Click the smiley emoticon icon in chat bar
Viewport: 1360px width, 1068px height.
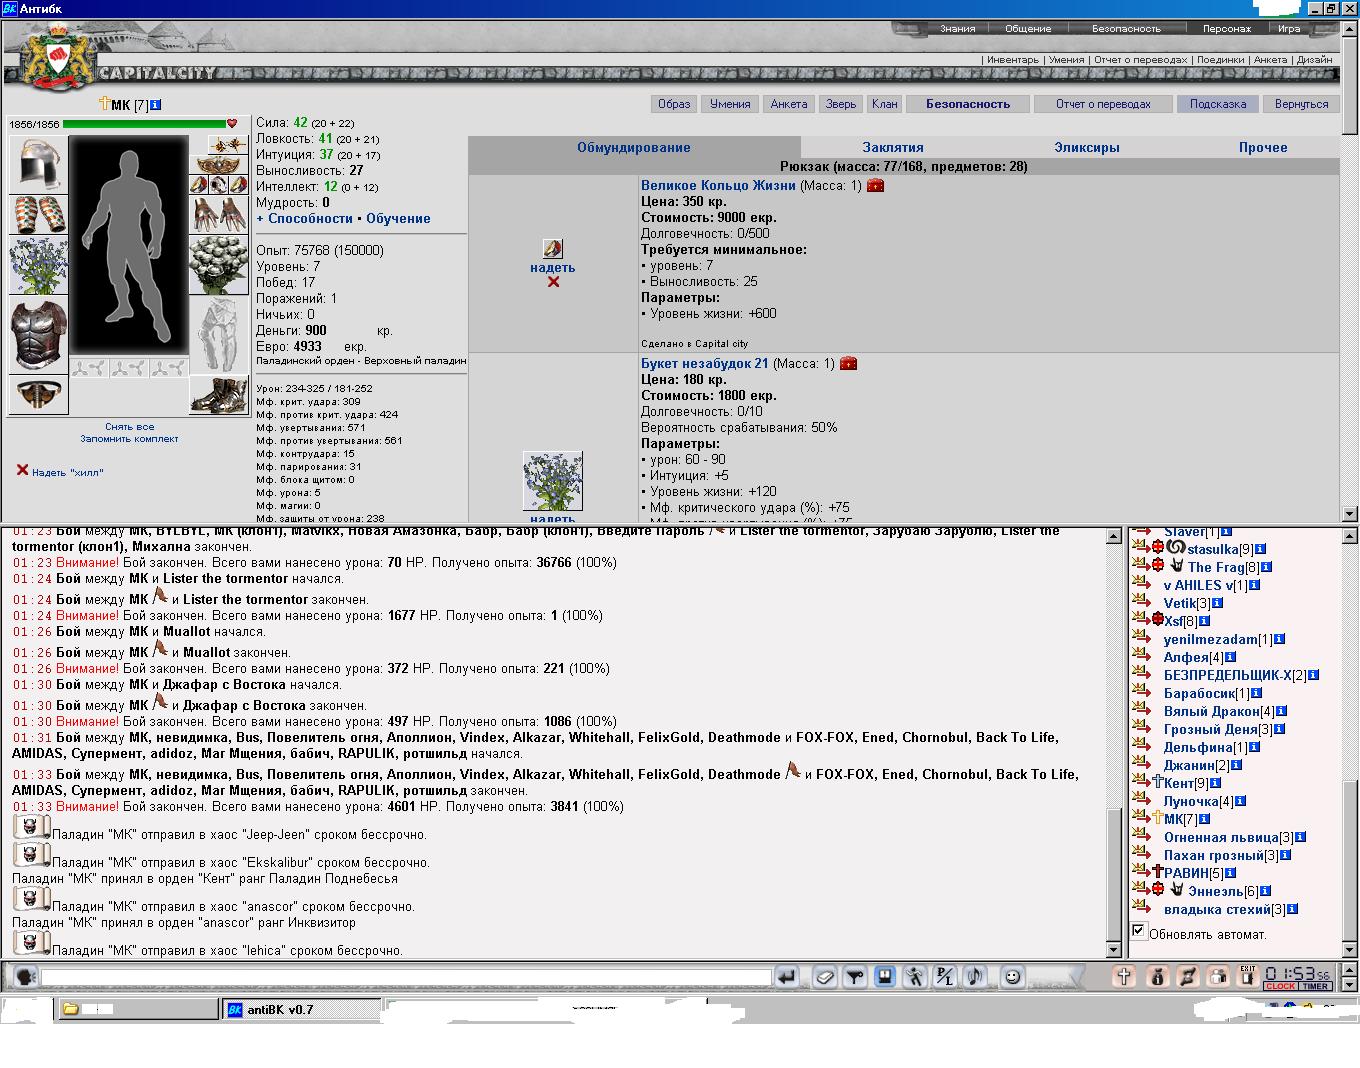1012,976
